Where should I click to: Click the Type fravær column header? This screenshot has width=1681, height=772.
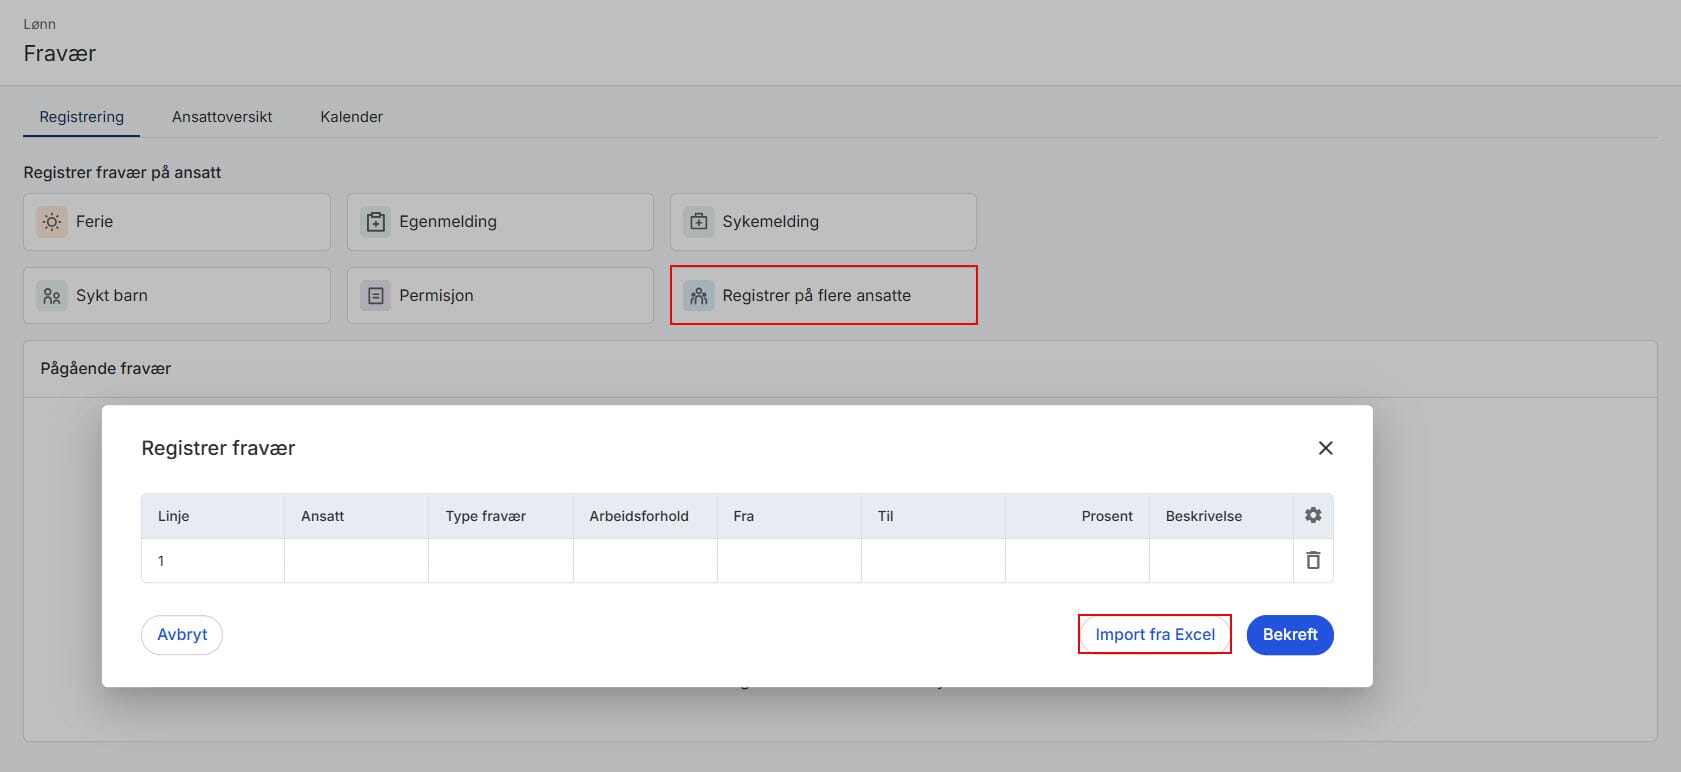501,516
